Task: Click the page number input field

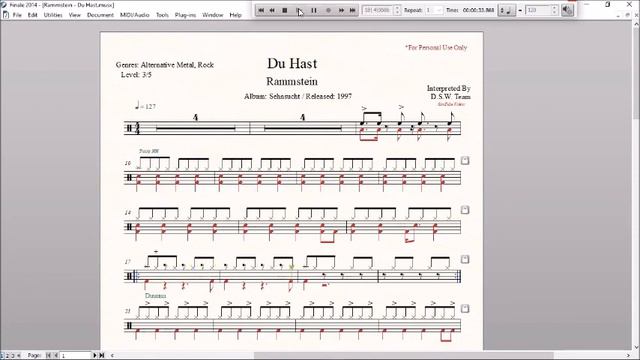Action: click(x=76, y=356)
